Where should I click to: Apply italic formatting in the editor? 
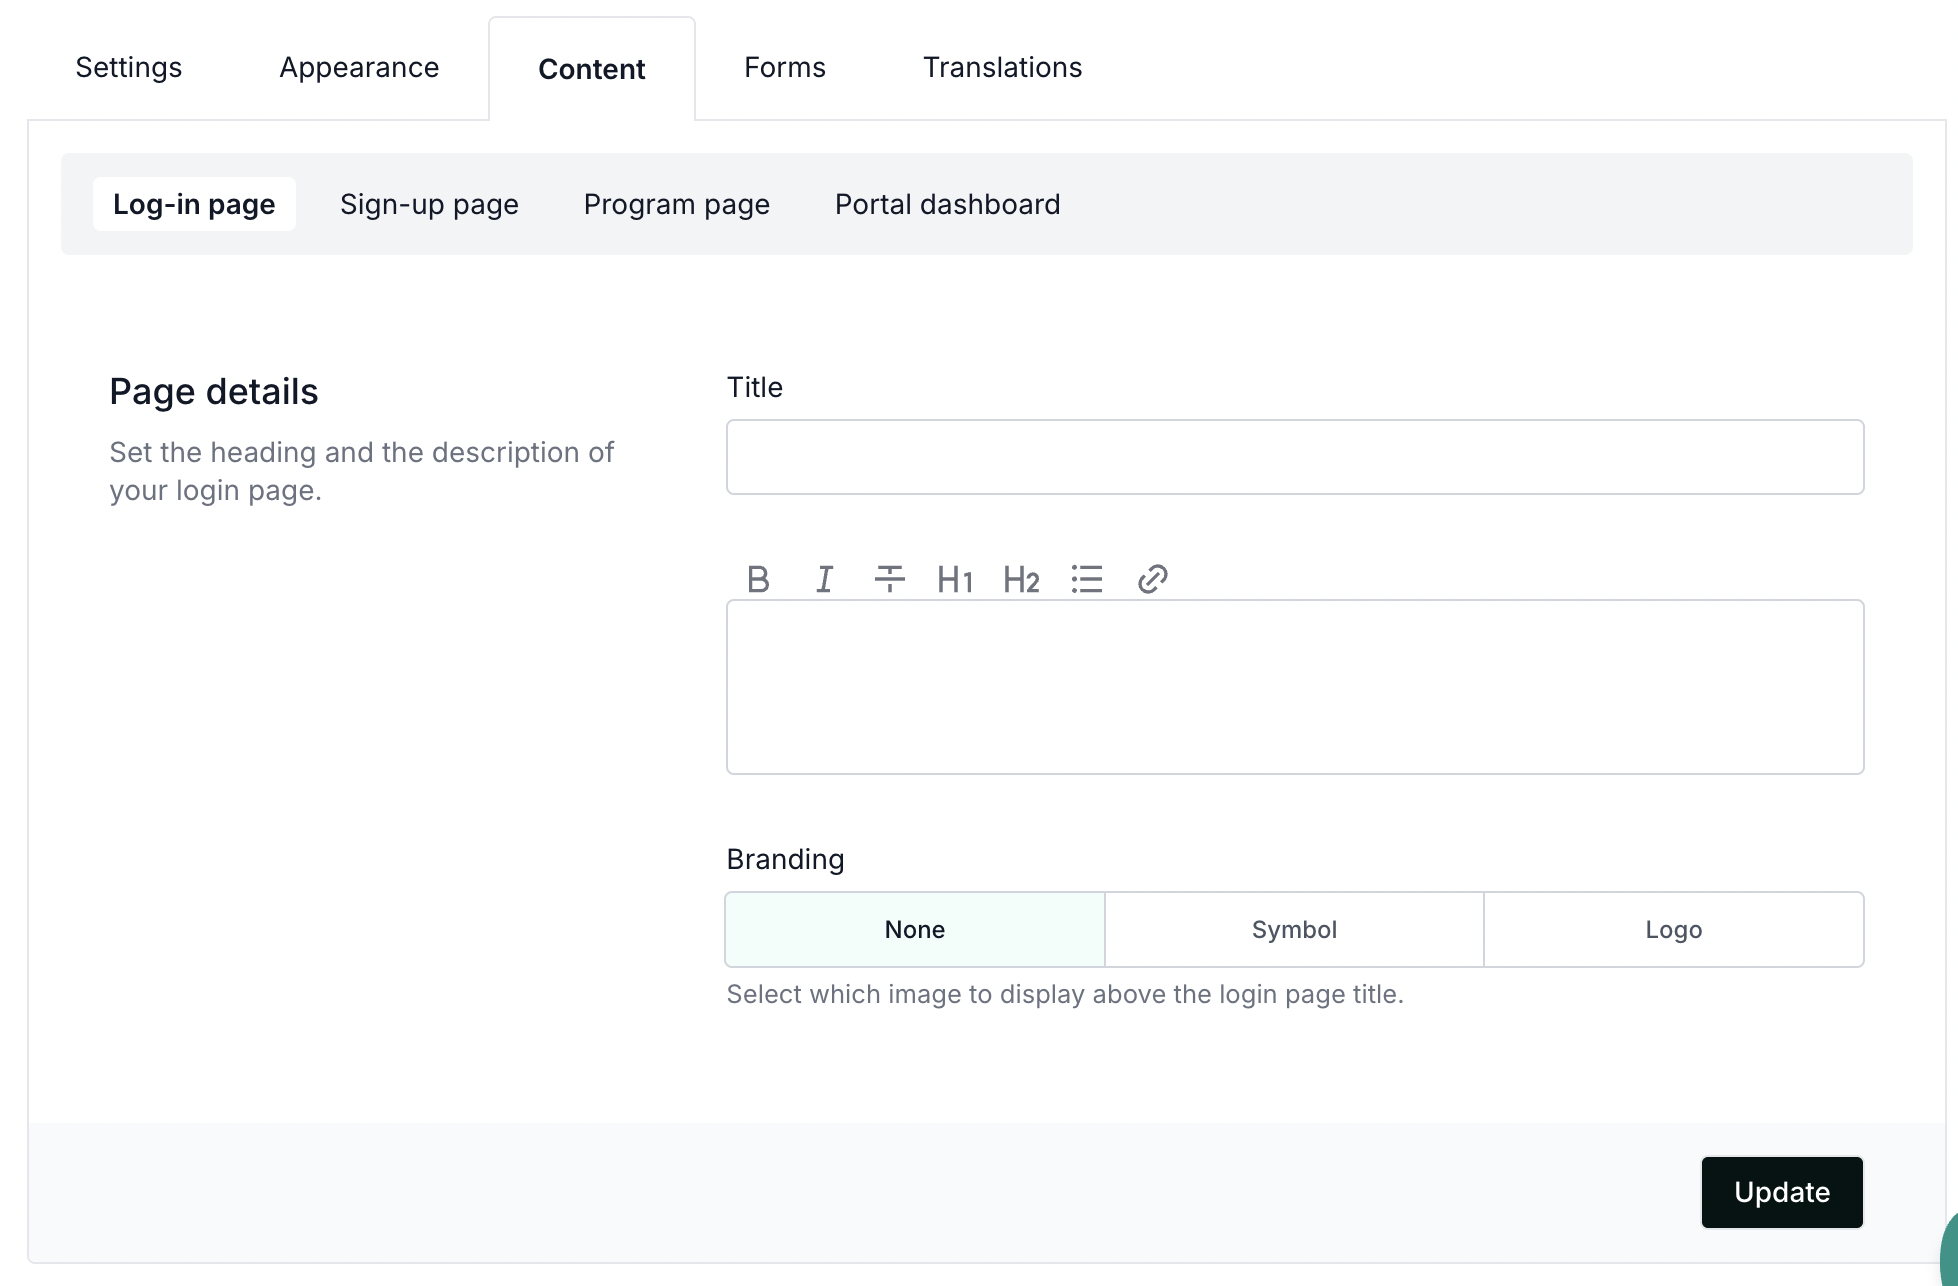coord(824,579)
